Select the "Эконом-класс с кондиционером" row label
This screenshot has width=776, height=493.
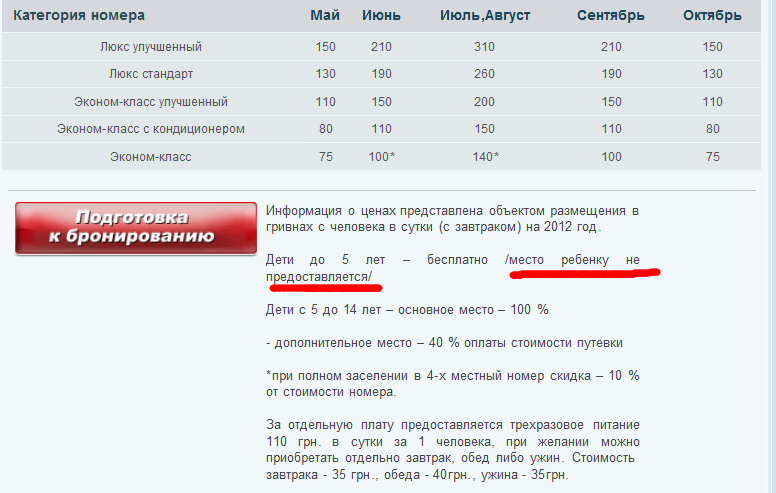[151, 129]
